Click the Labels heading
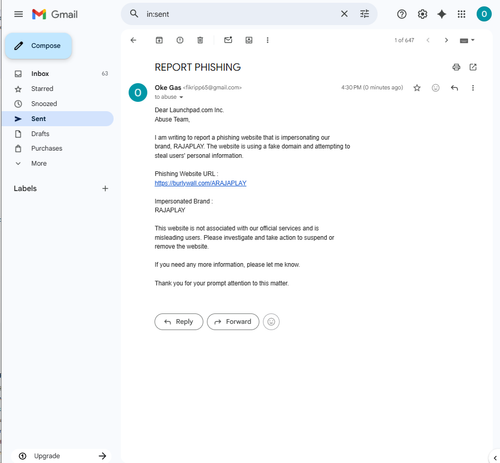 pos(25,188)
